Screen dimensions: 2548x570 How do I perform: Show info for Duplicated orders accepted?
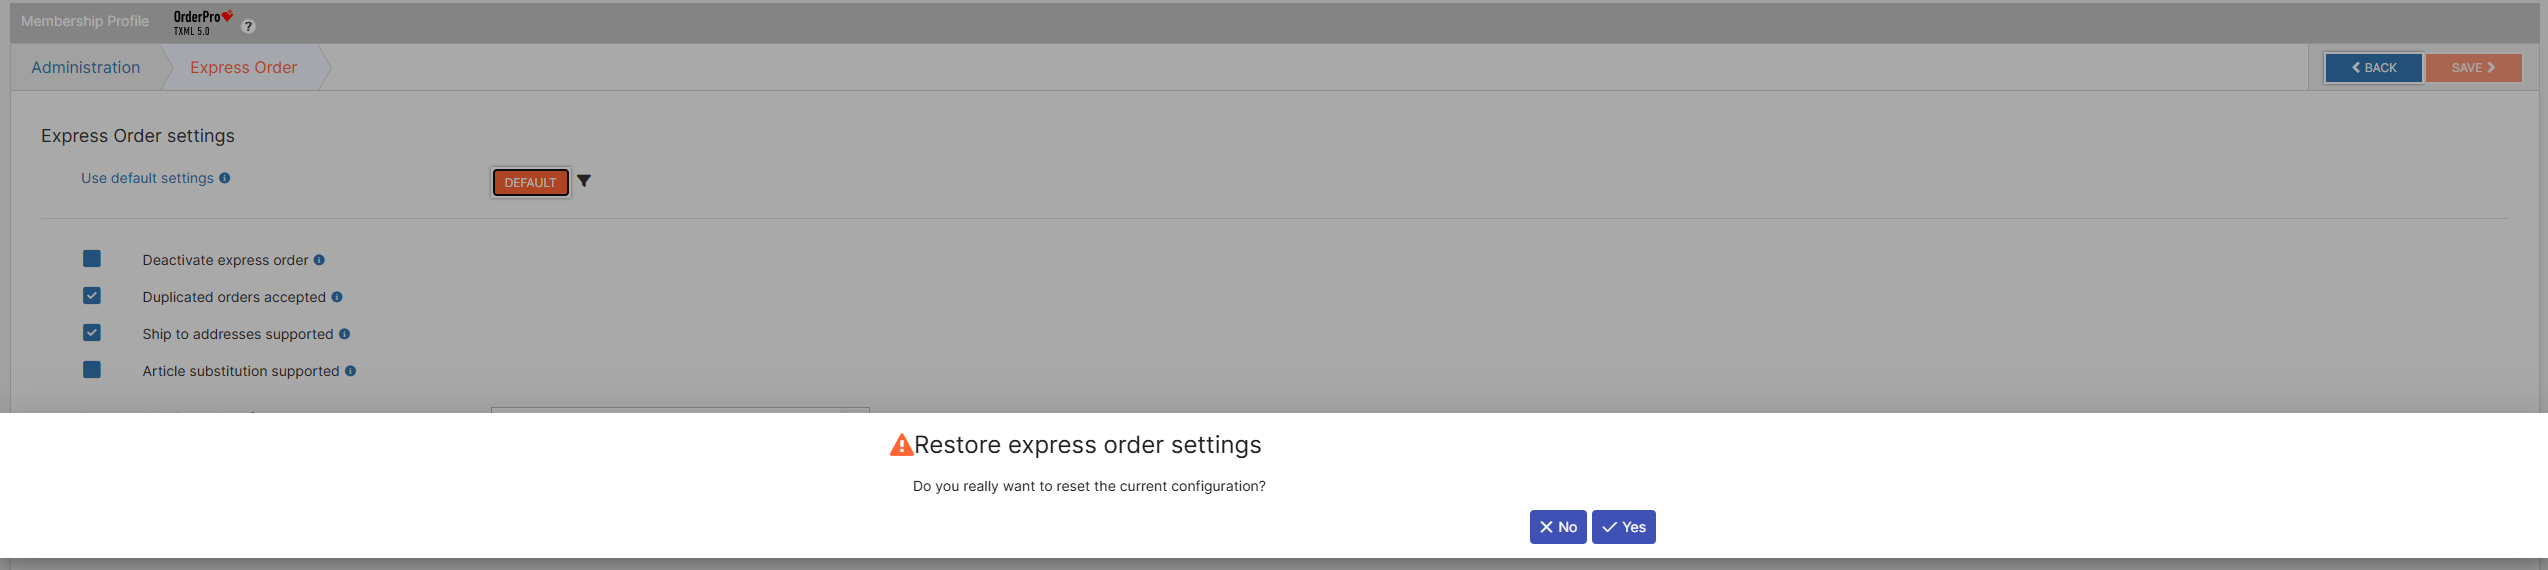point(337,297)
